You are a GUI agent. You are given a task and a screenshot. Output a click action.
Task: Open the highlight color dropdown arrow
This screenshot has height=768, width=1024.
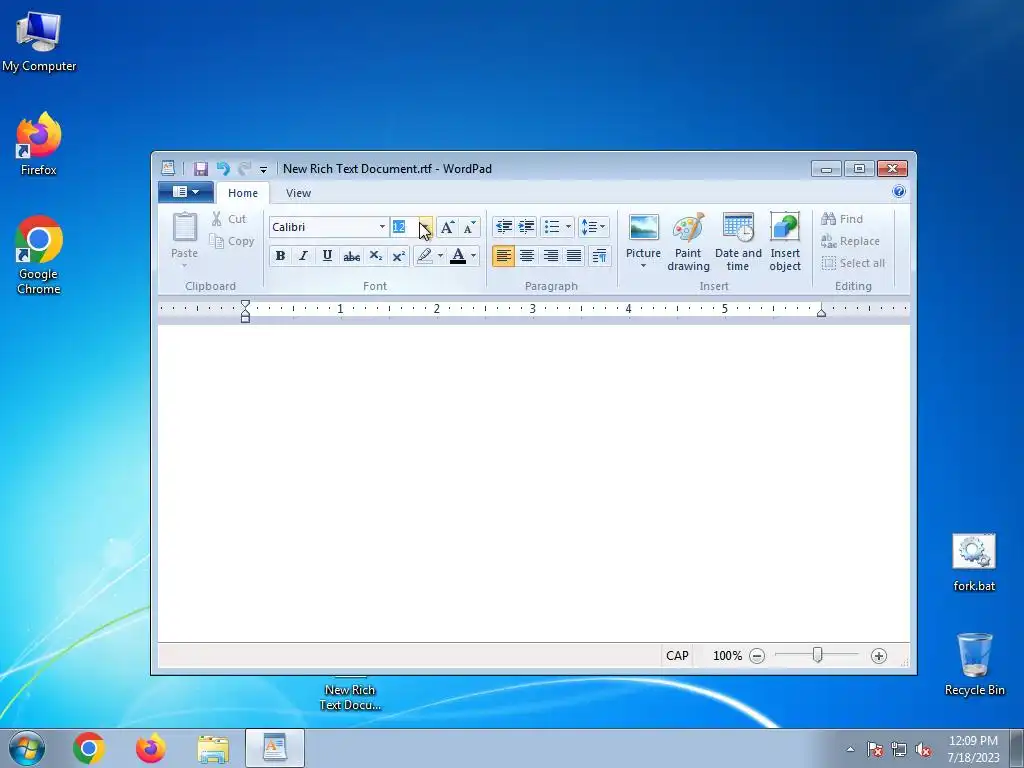[x=440, y=256]
